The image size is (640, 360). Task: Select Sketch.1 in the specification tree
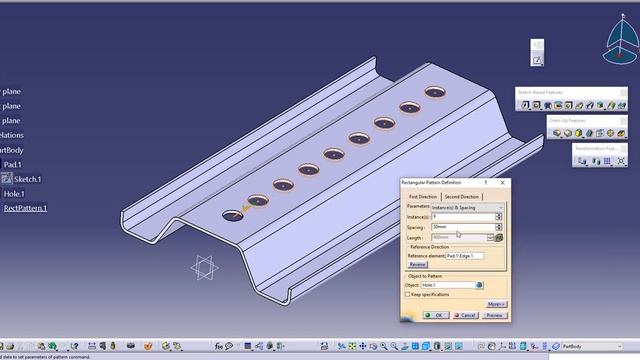(x=27, y=179)
